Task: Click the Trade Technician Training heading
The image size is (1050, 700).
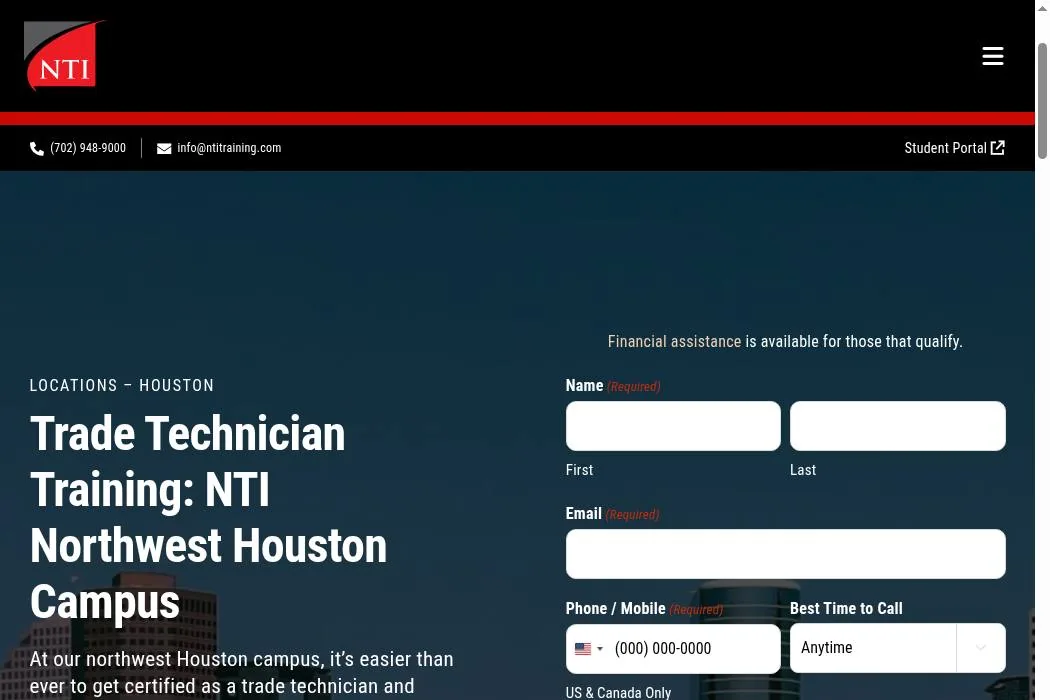Action: [x=208, y=518]
